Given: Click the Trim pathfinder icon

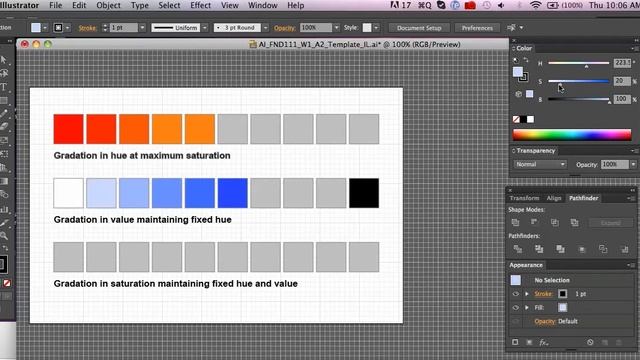Looking at the screenshot, I should click(x=539, y=249).
